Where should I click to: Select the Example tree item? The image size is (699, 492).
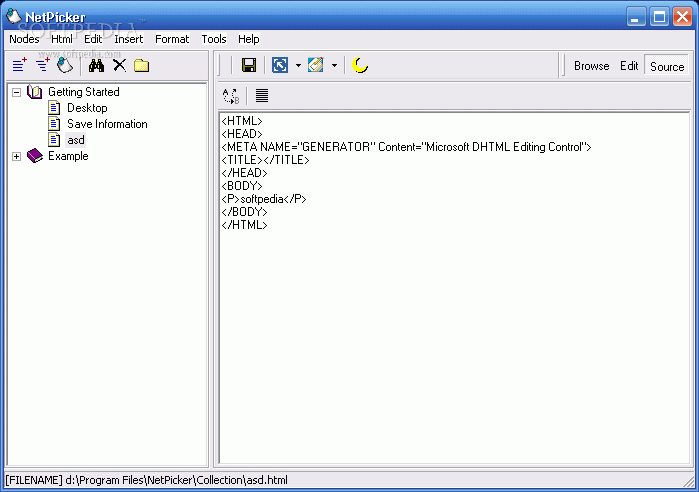(x=68, y=156)
